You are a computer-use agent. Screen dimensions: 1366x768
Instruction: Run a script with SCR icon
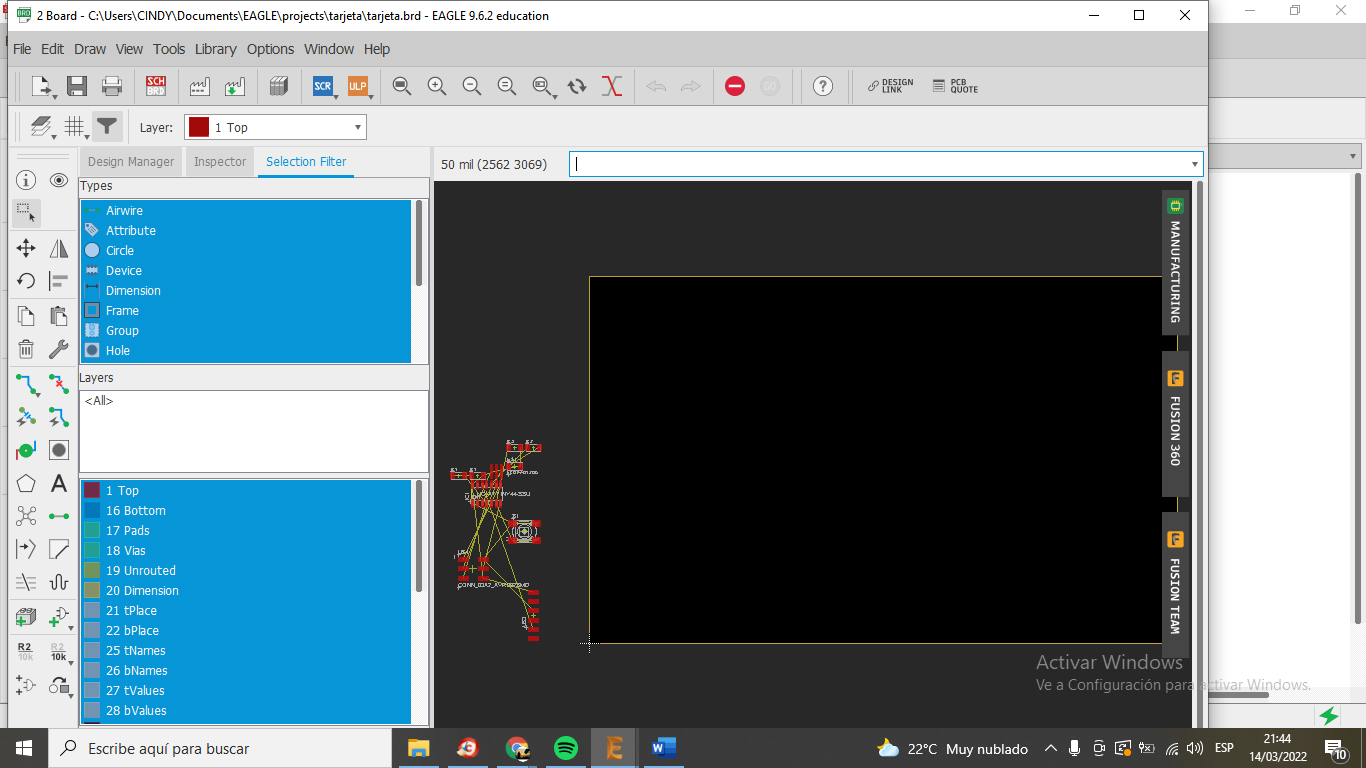[x=322, y=86]
